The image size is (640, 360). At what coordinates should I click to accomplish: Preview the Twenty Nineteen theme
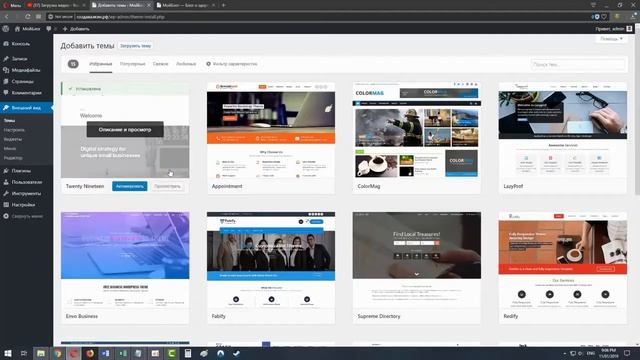click(x=167, y=186)
